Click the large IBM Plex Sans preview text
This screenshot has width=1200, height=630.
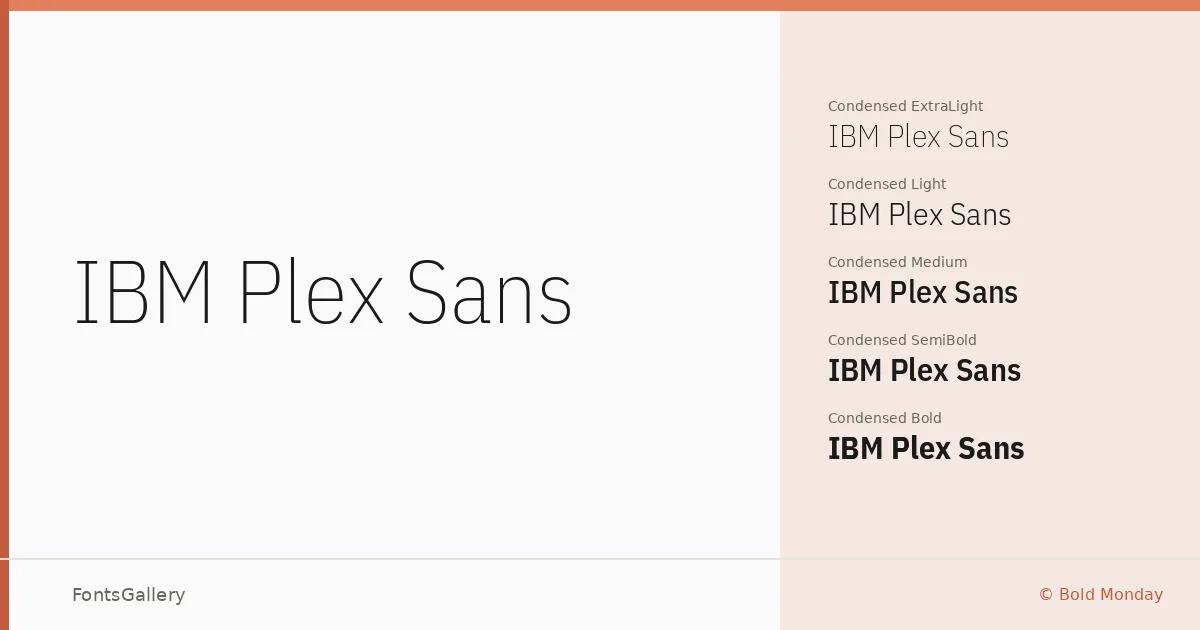[323, 293]
